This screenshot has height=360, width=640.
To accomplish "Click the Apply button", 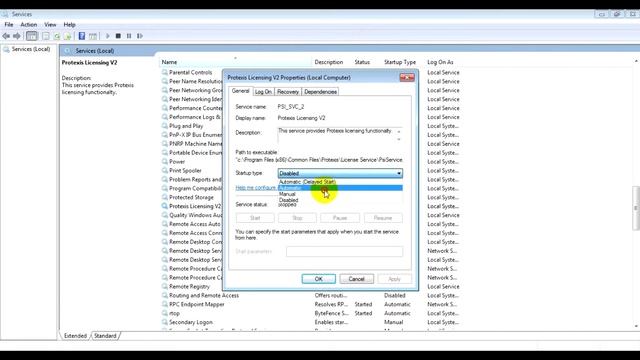I will (x=394, y=279).
